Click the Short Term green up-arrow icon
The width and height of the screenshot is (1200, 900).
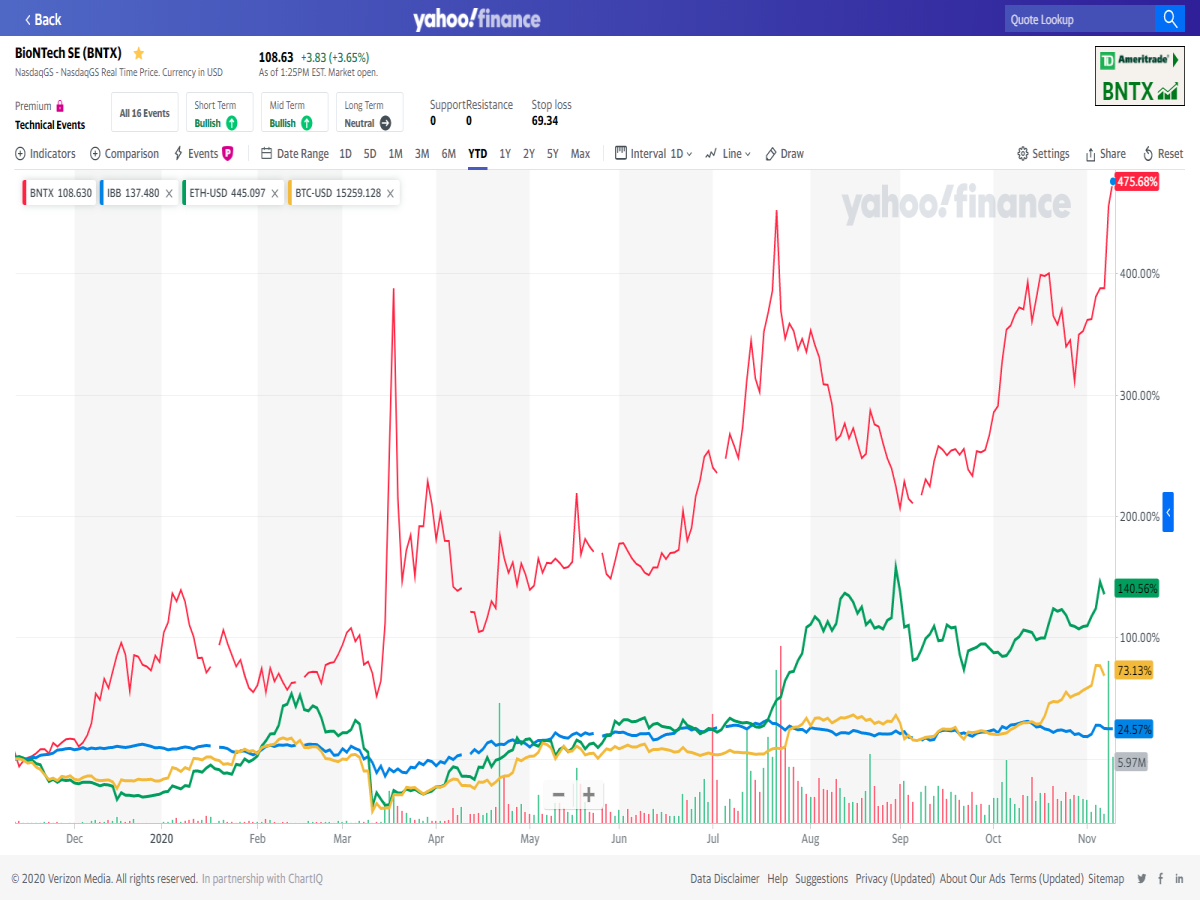(232, 123)
